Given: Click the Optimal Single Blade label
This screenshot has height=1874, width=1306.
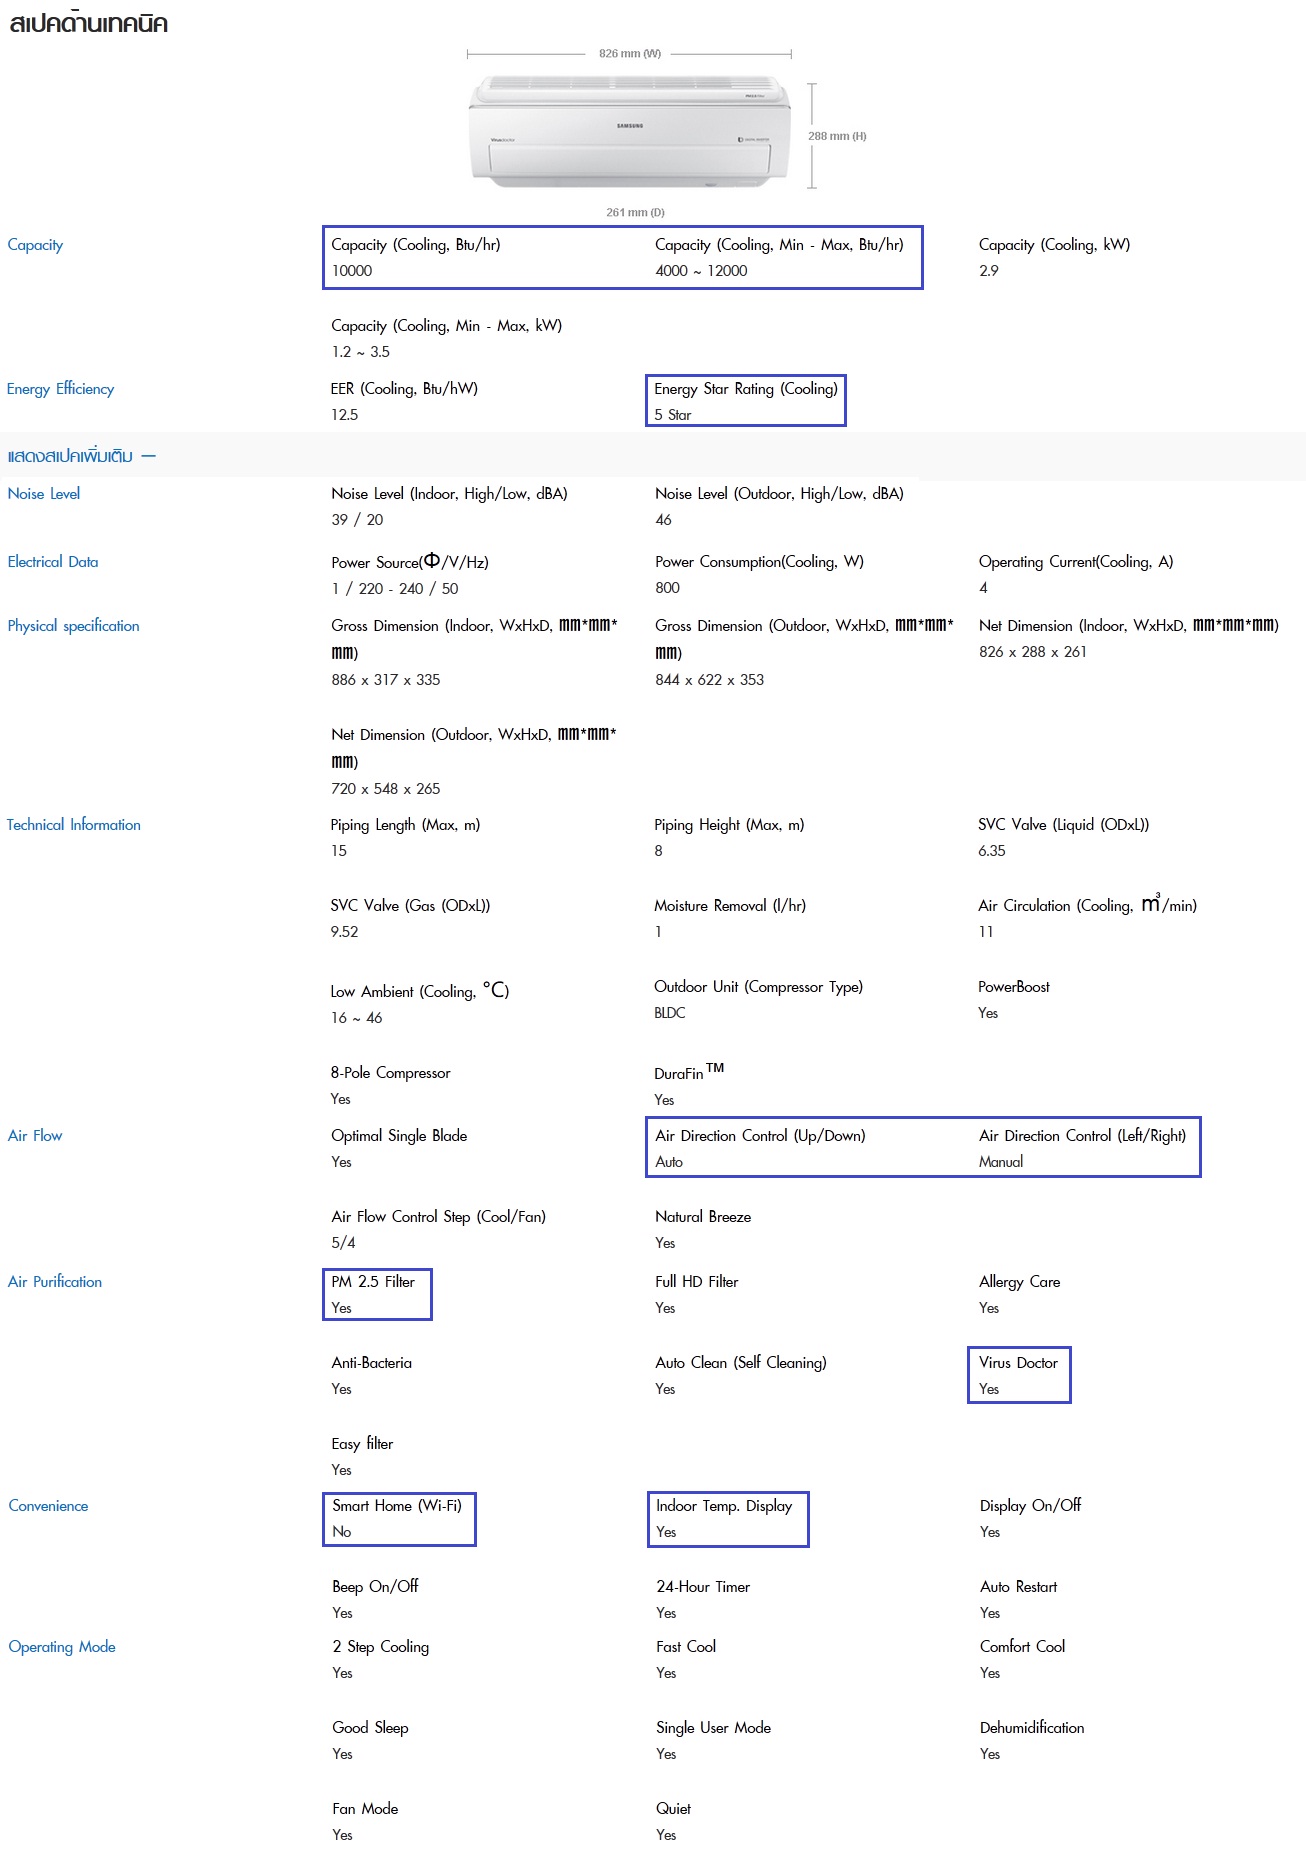Looking at the screenshot, I should coord(399,1136).
